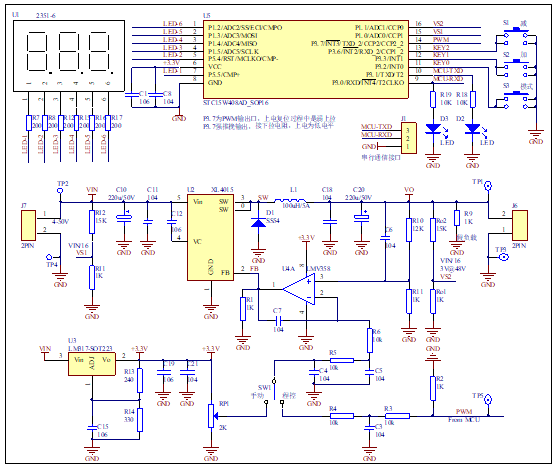
Task: Click pushbutton S1 symbol
Action: point(516,36)
